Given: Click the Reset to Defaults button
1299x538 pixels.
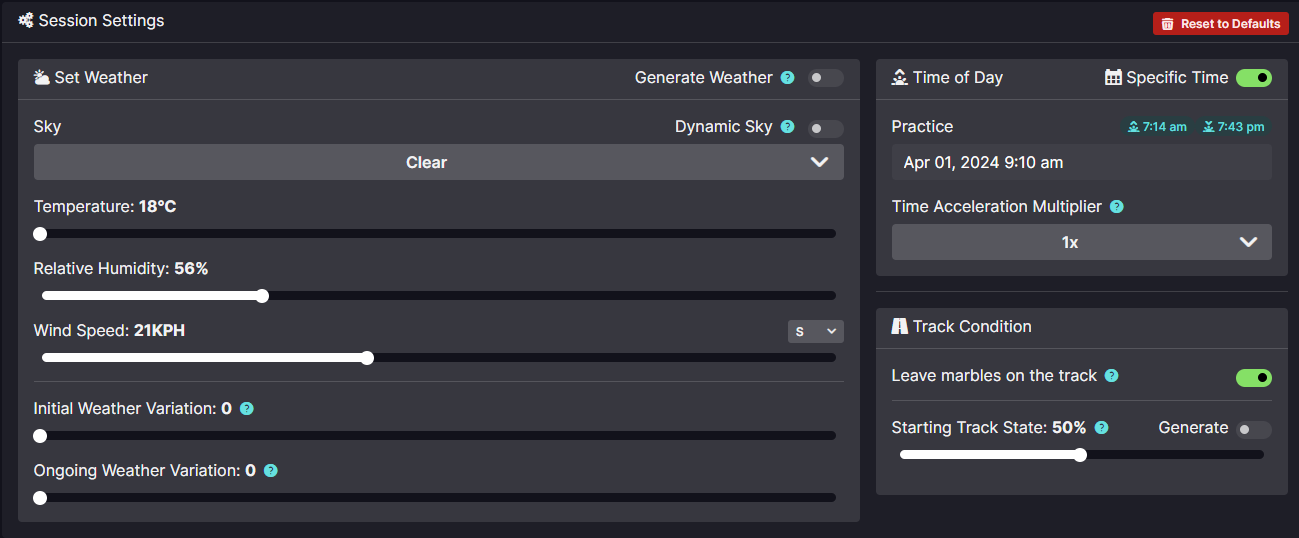Looking at the screenshot, I should [1220, 24].
